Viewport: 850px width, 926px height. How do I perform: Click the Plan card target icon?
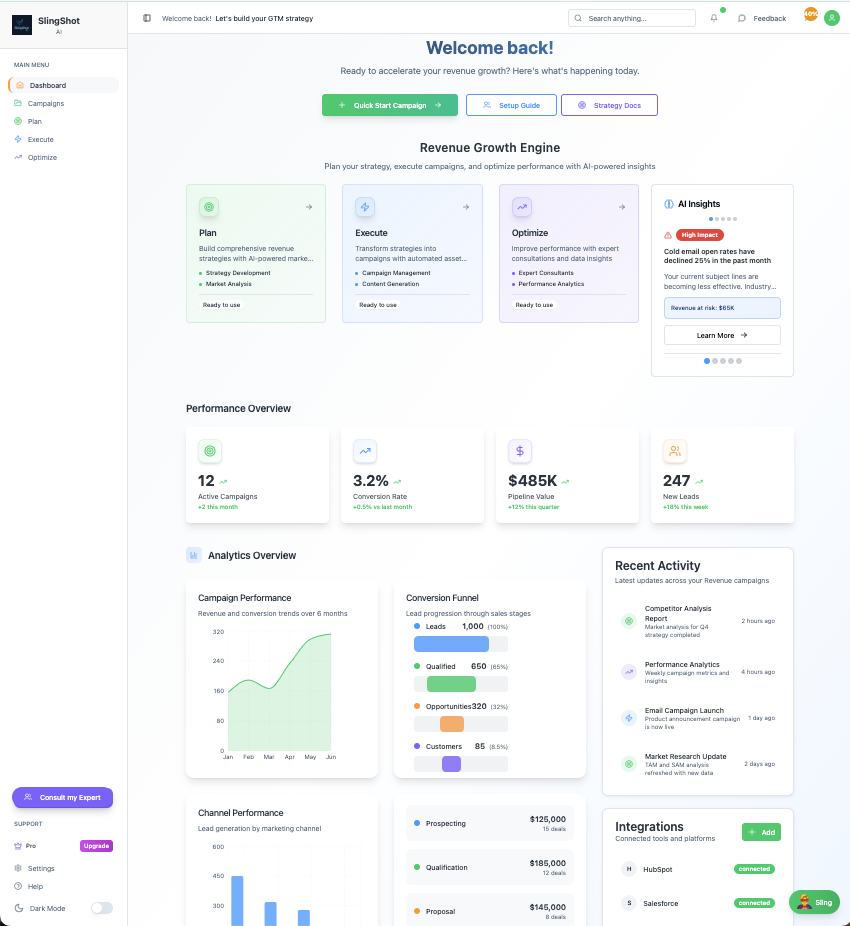[x=209, y=207]
